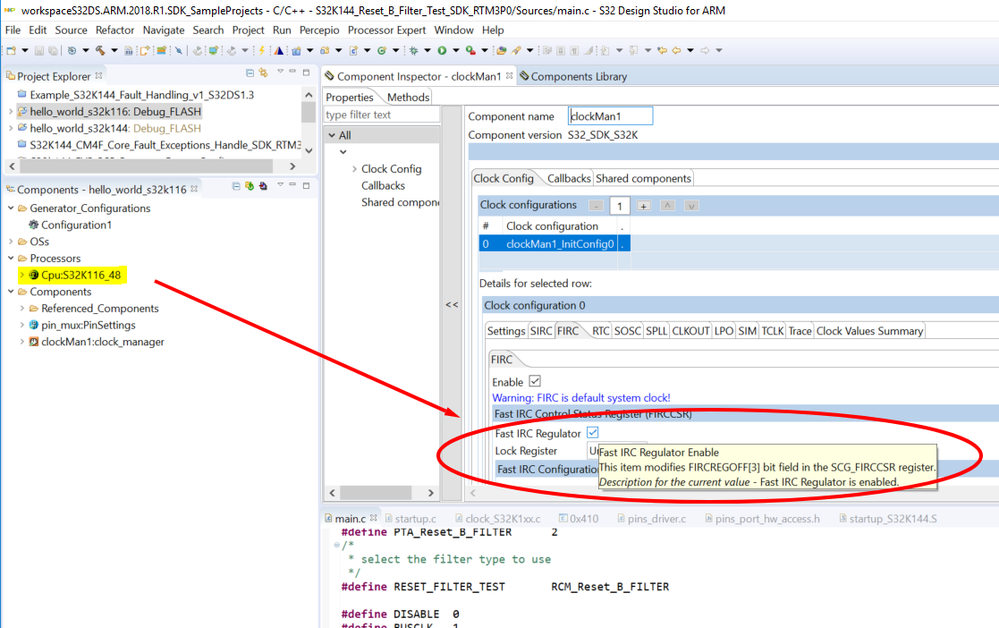
Task: Open the Percepio menu
Action: pyautogui.click(x=319, y=30)
